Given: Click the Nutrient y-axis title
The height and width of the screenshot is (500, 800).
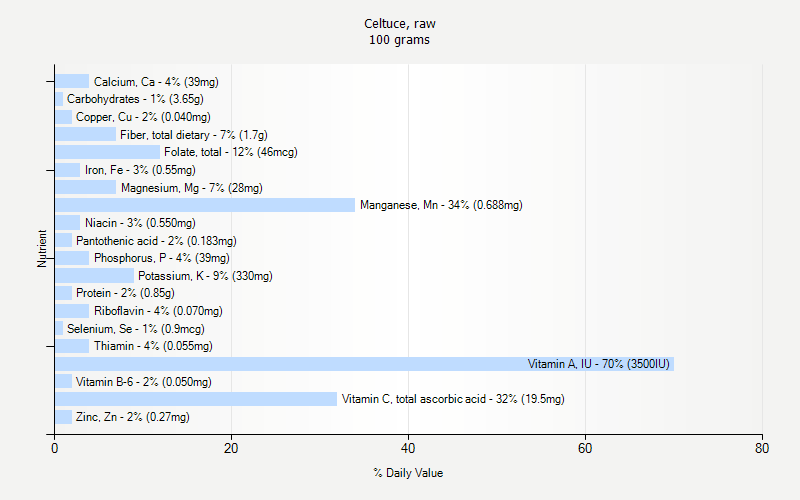Looking at the screenshot, I should point(43,249).
